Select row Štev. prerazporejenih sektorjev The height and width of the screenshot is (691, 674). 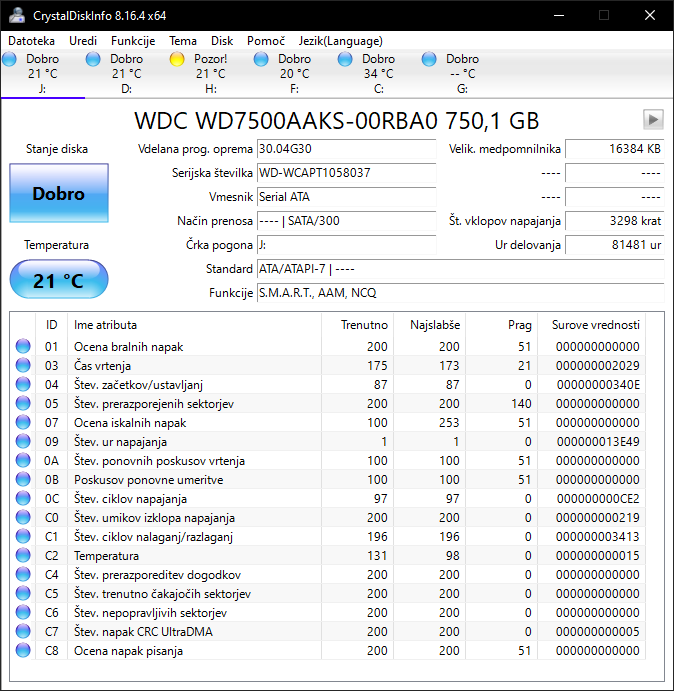coord(328,403)
